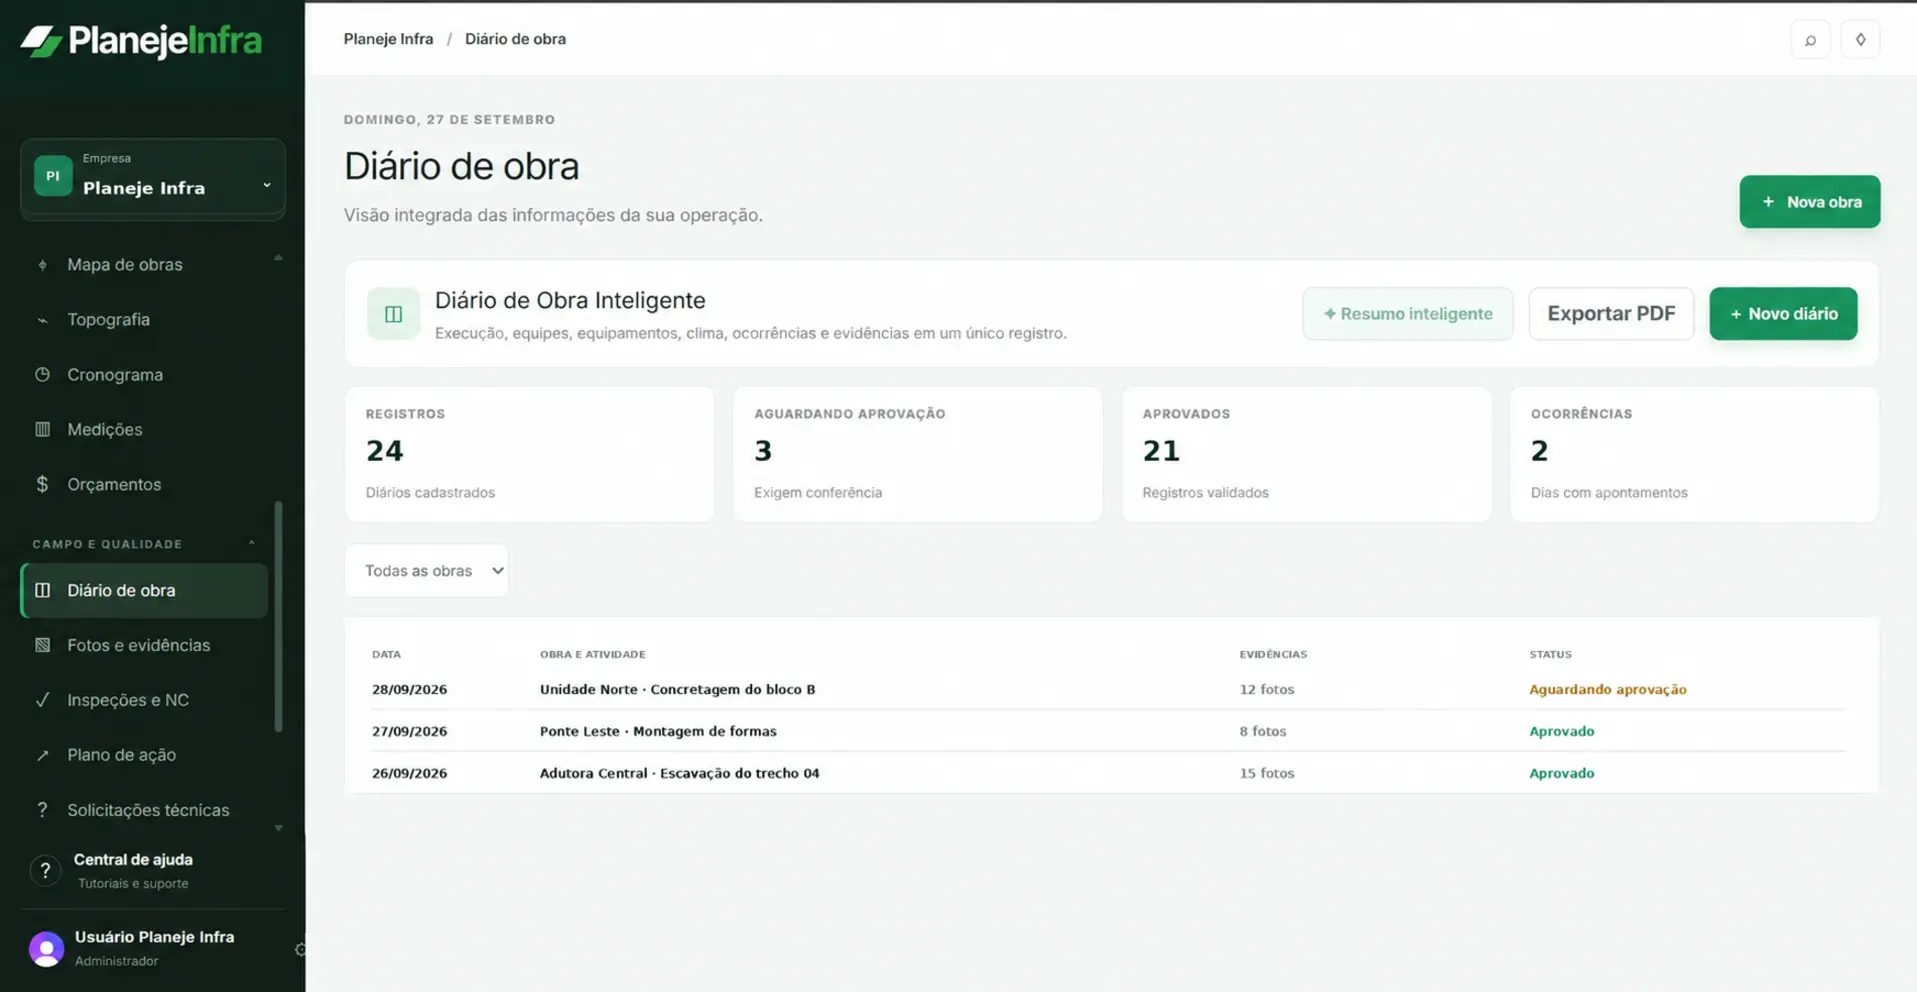Click sidebar scroll down arrow
Screen dimensions: 1917x992
[278, 828]
